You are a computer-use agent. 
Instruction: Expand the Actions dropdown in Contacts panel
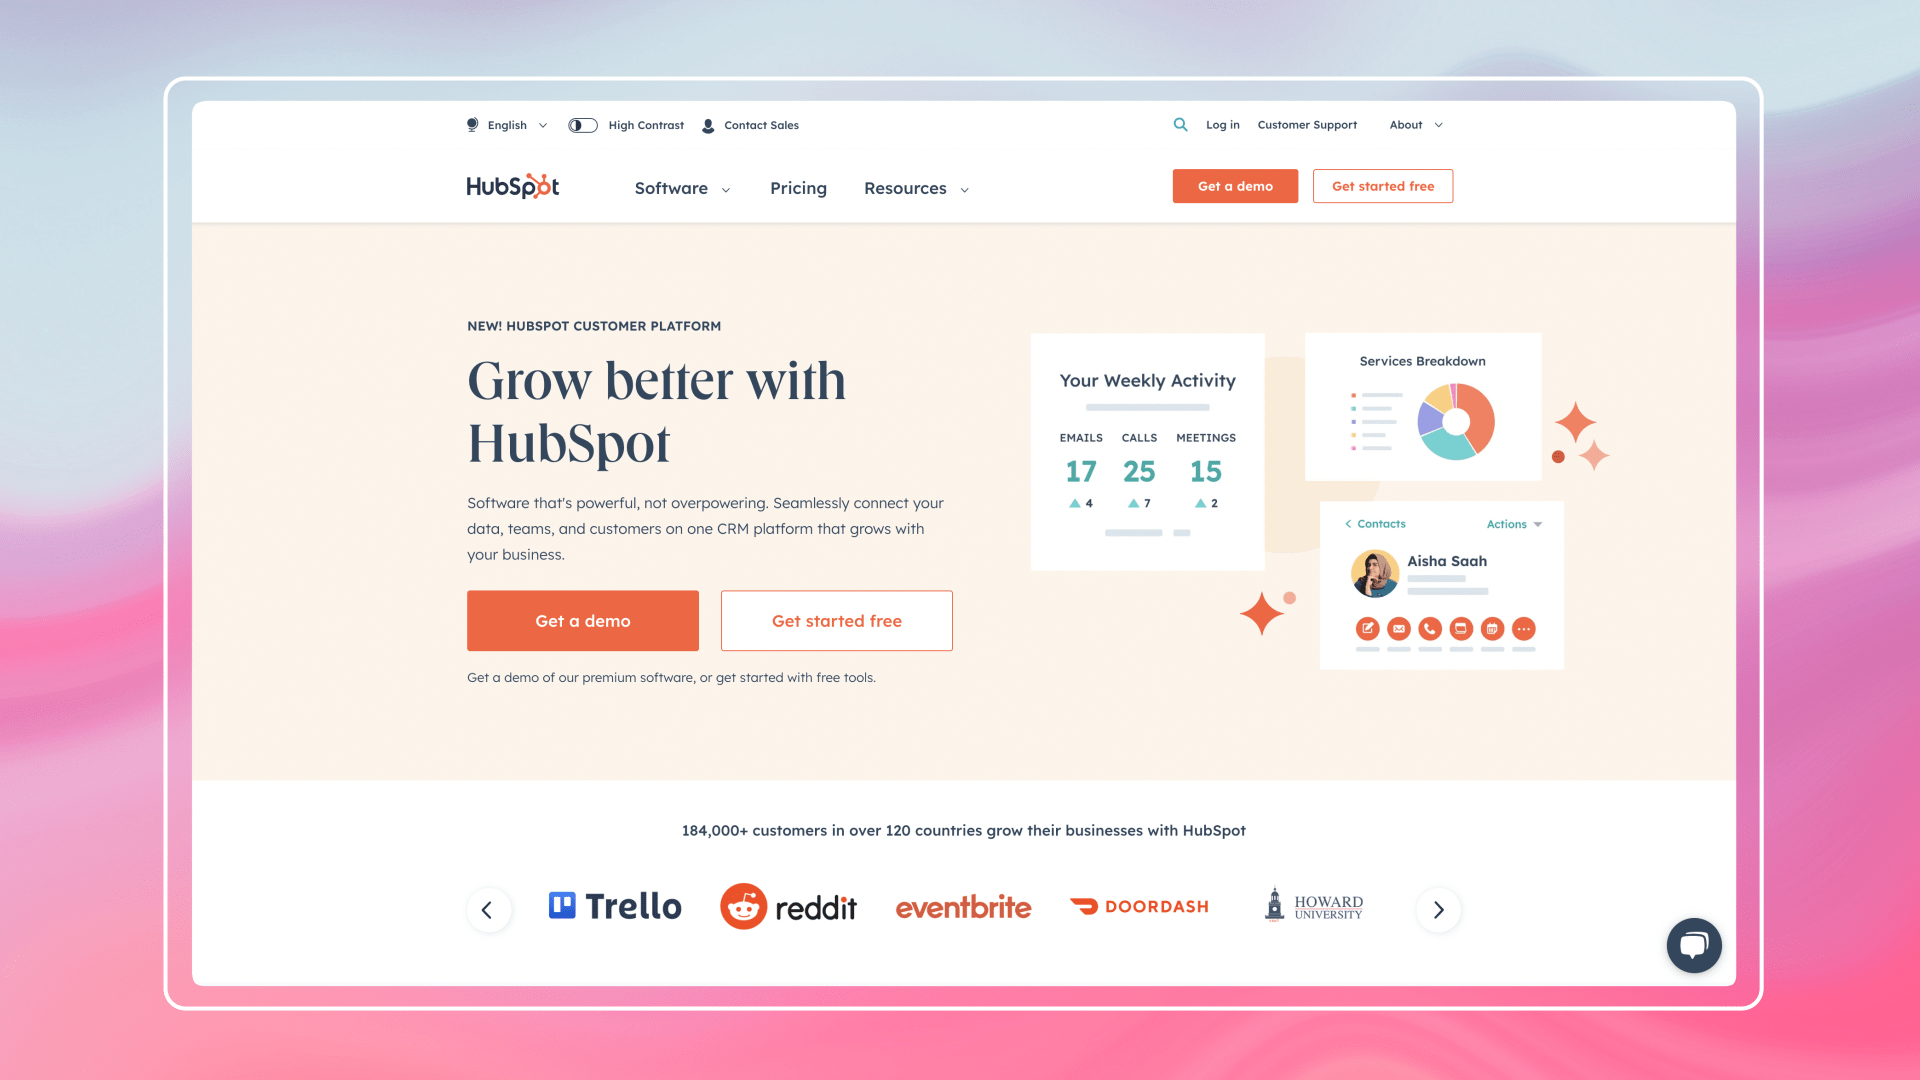[x=1513, y=524]
